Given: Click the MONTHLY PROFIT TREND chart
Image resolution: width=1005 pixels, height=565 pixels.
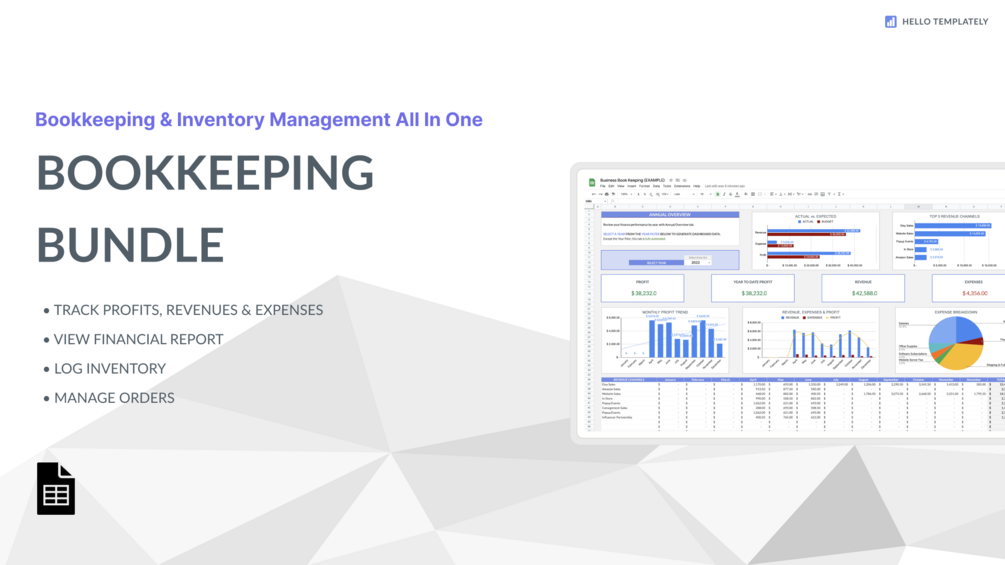Looking at the screenshot, I should coord(665,340).
